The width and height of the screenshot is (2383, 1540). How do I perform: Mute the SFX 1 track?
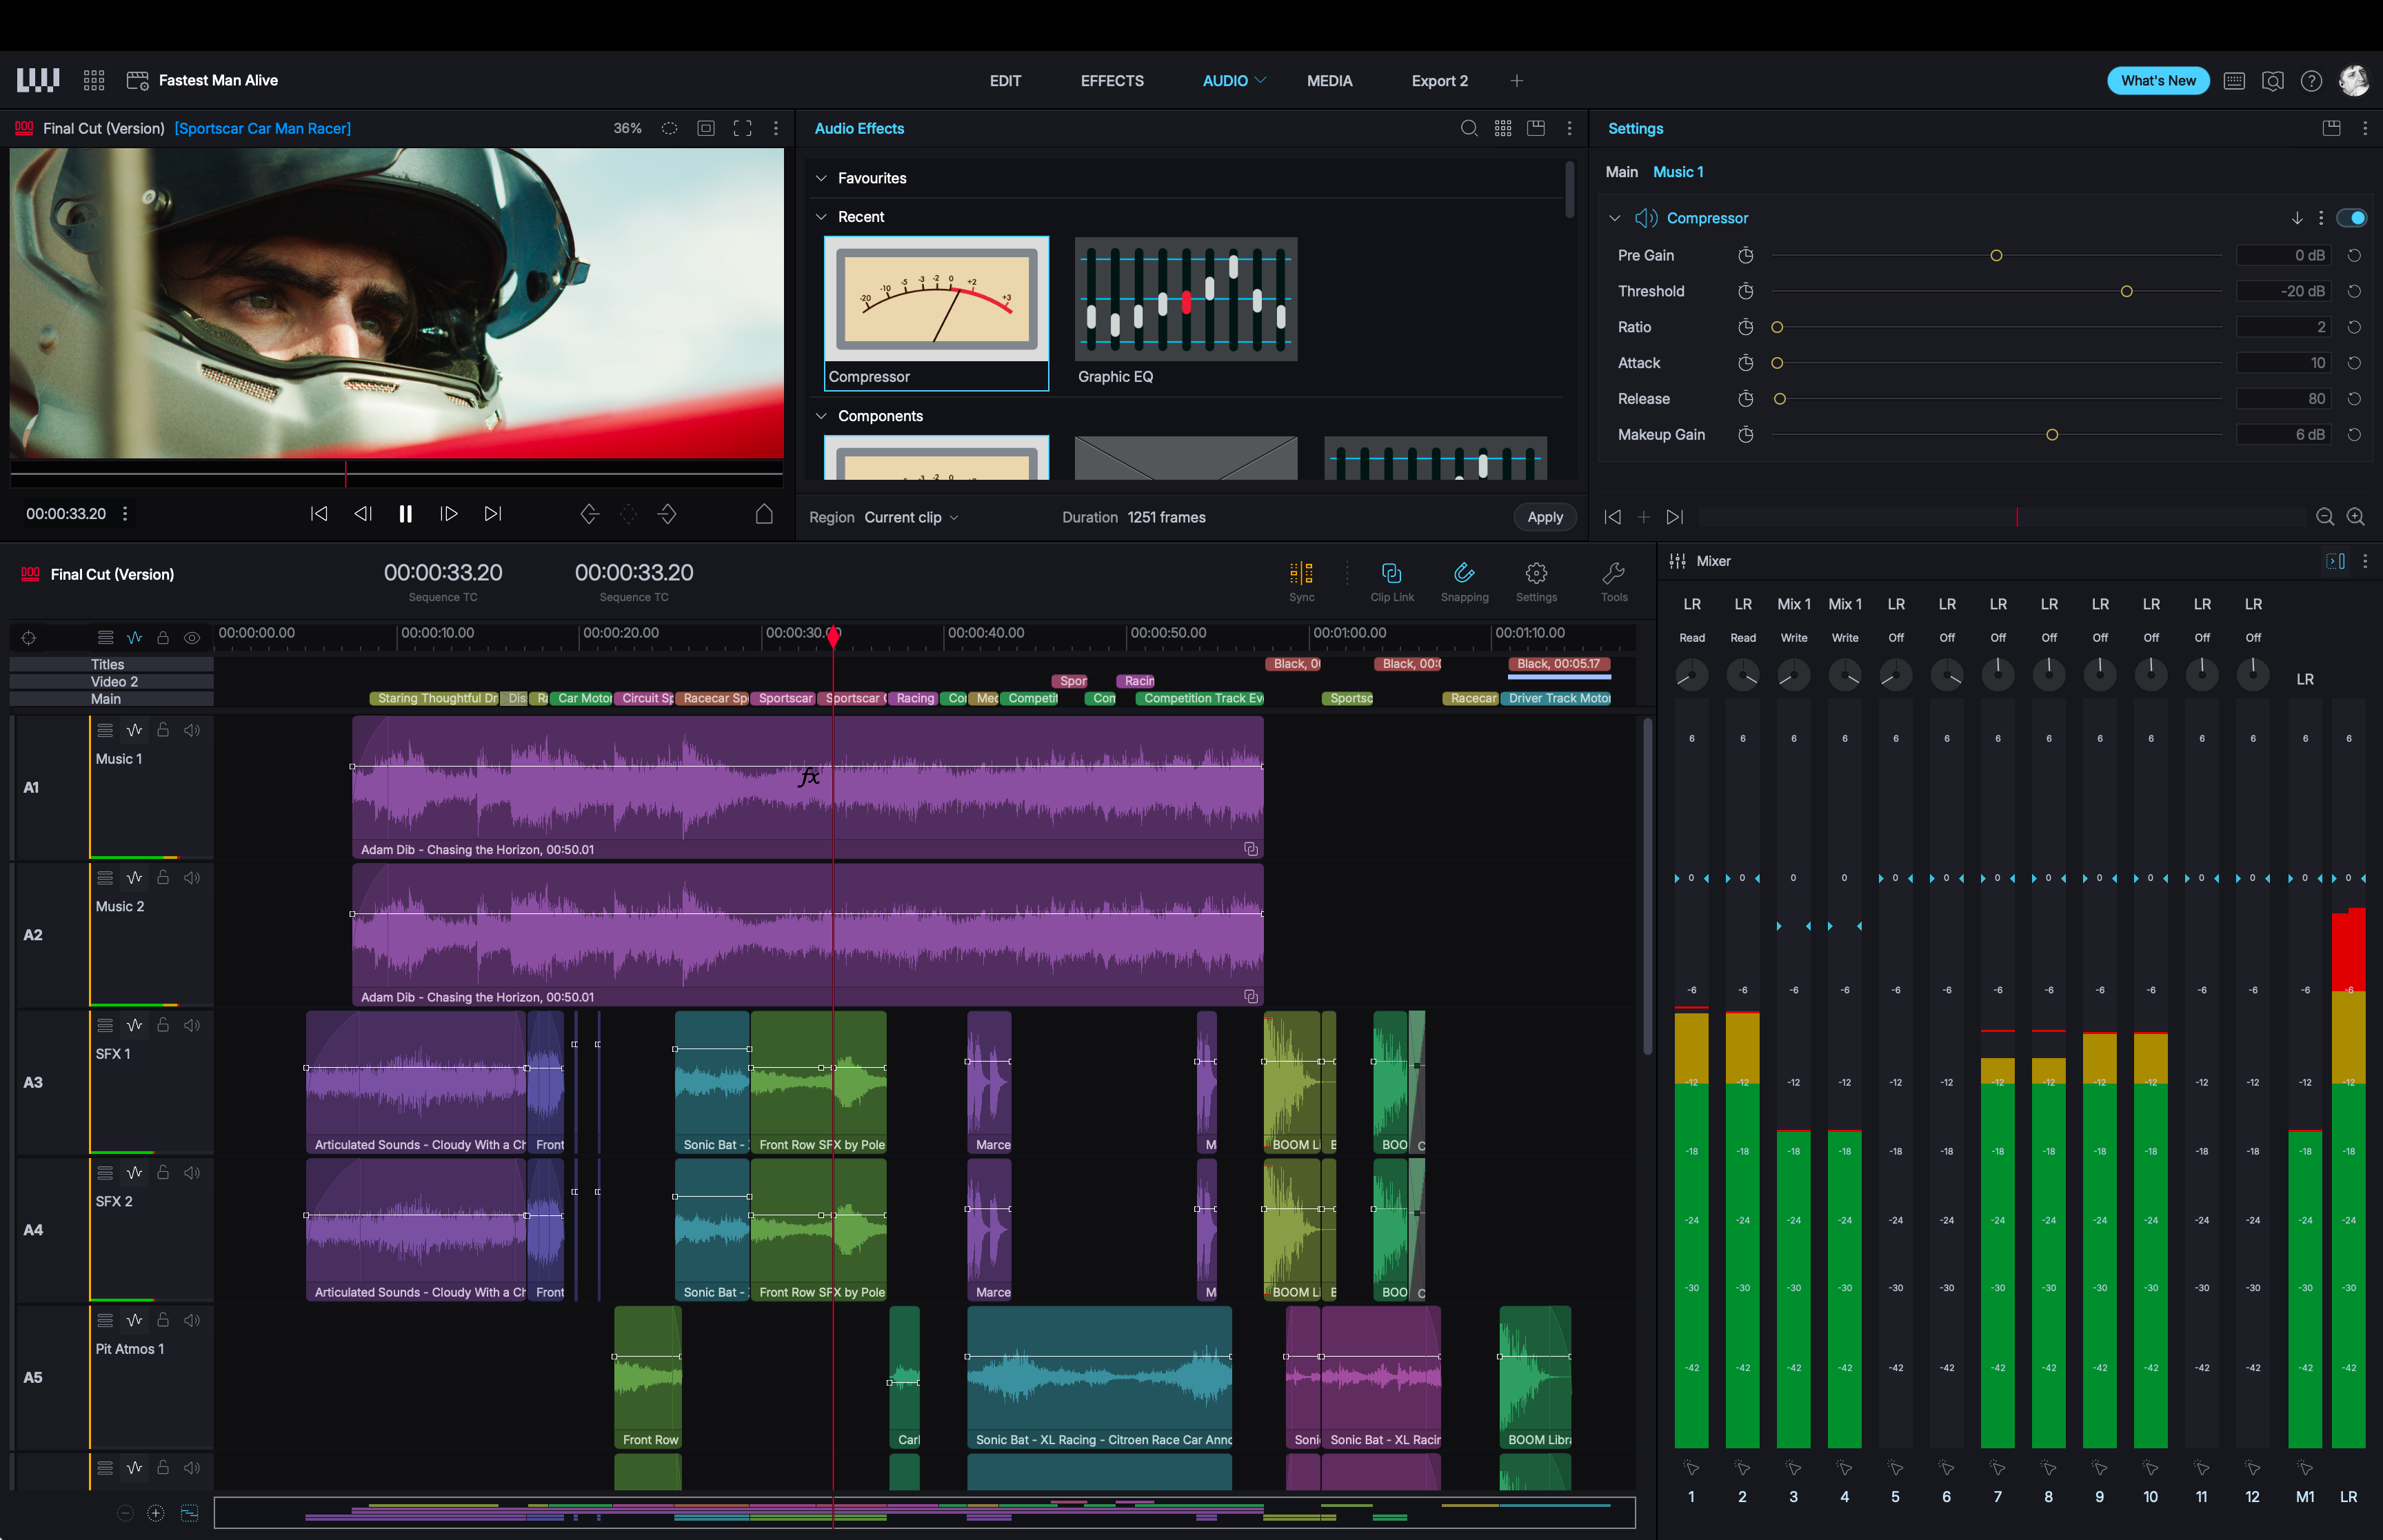point(192,1025)
